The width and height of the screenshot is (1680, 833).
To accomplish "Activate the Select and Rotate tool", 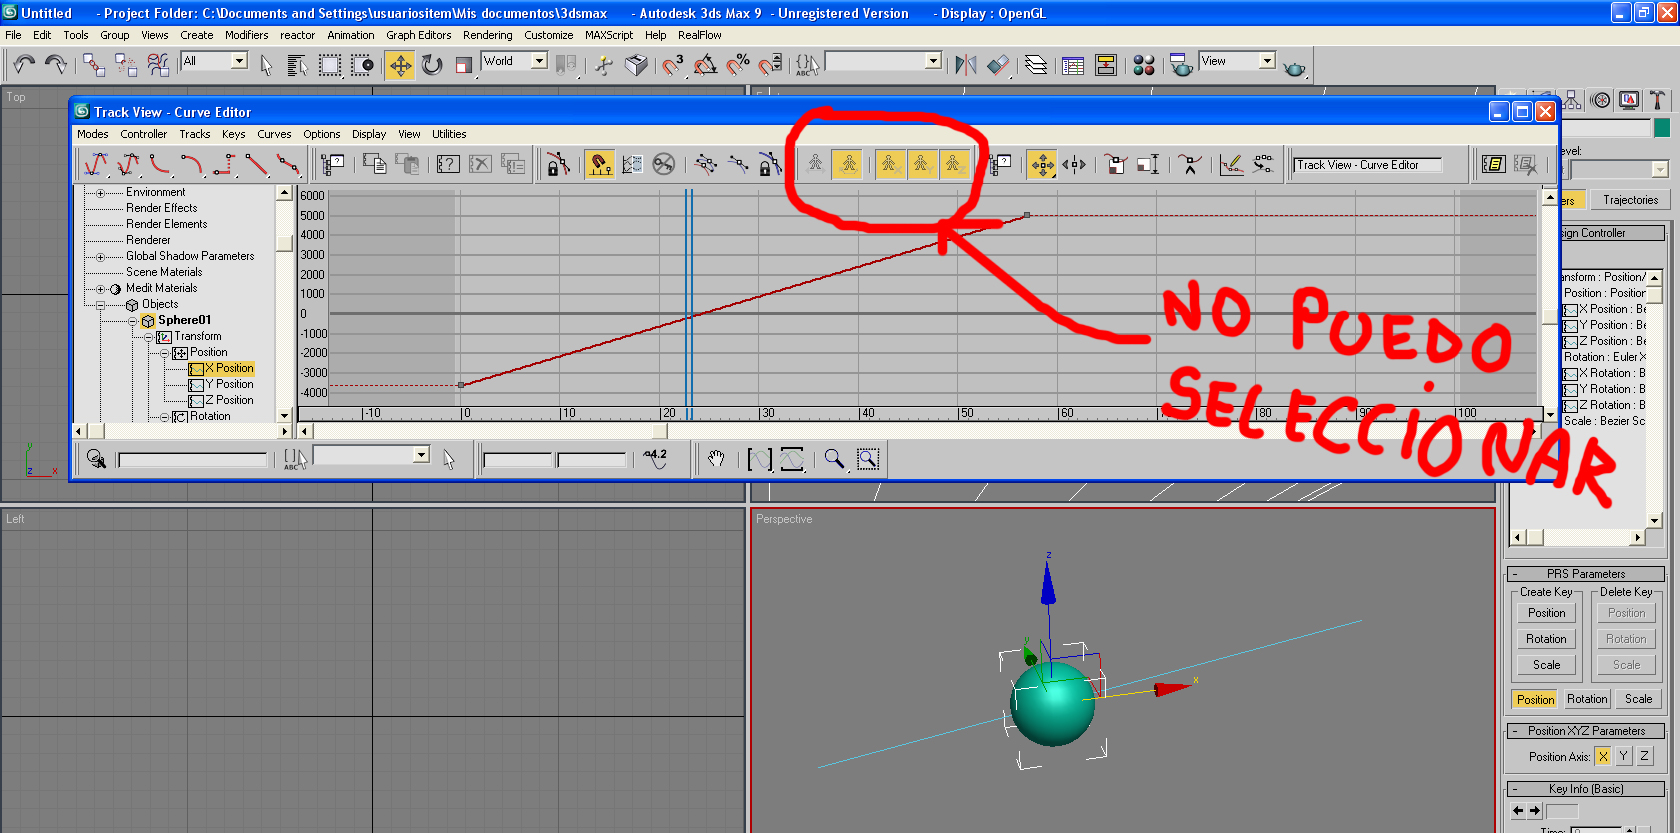I will click(432, 65).
